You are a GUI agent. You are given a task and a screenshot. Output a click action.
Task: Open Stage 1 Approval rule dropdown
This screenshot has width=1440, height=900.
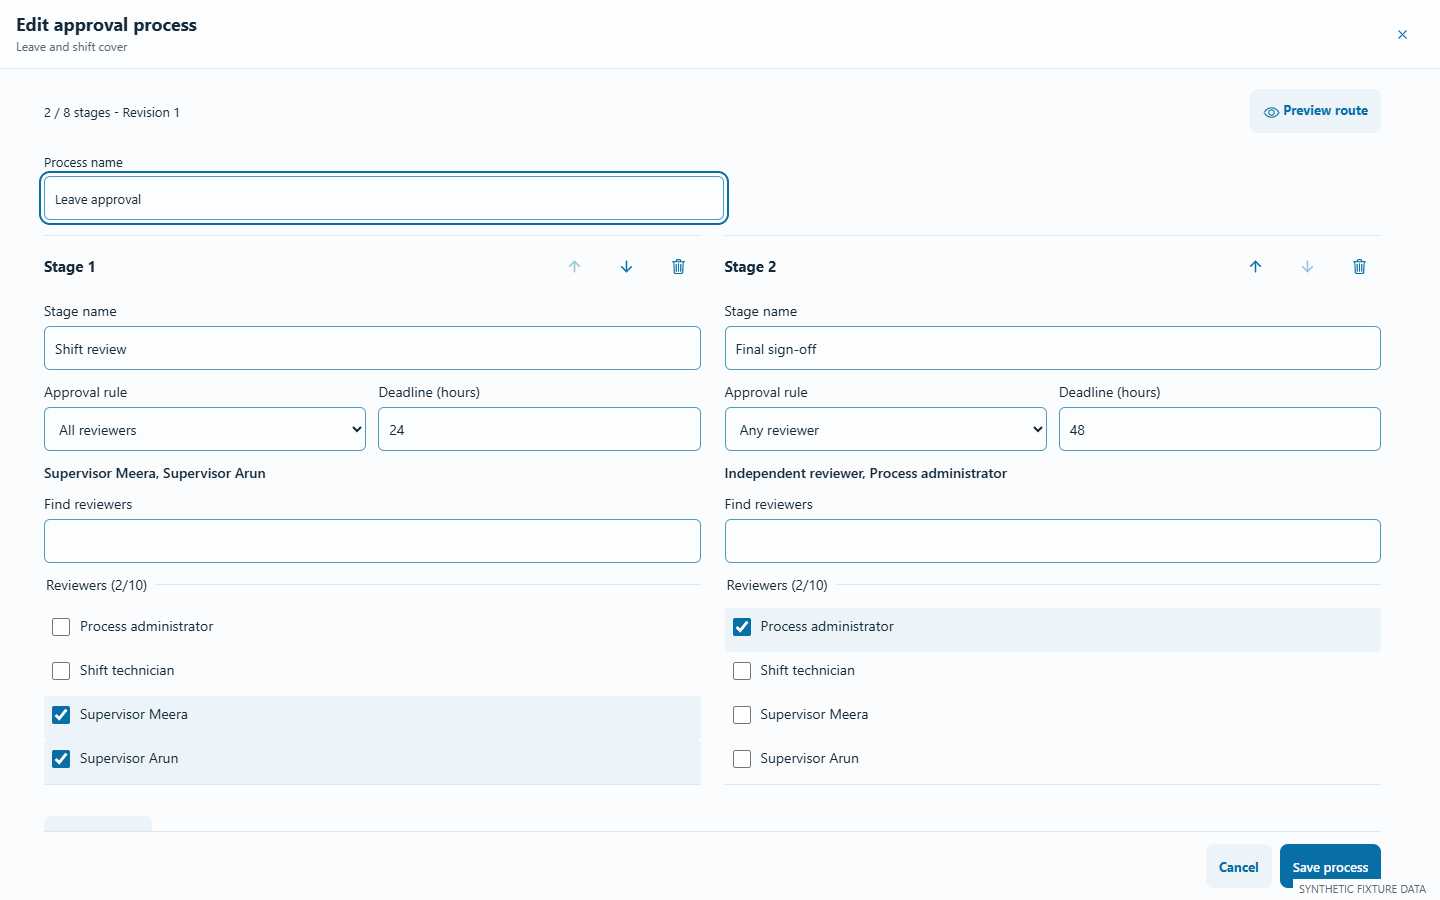click(205, 429)
